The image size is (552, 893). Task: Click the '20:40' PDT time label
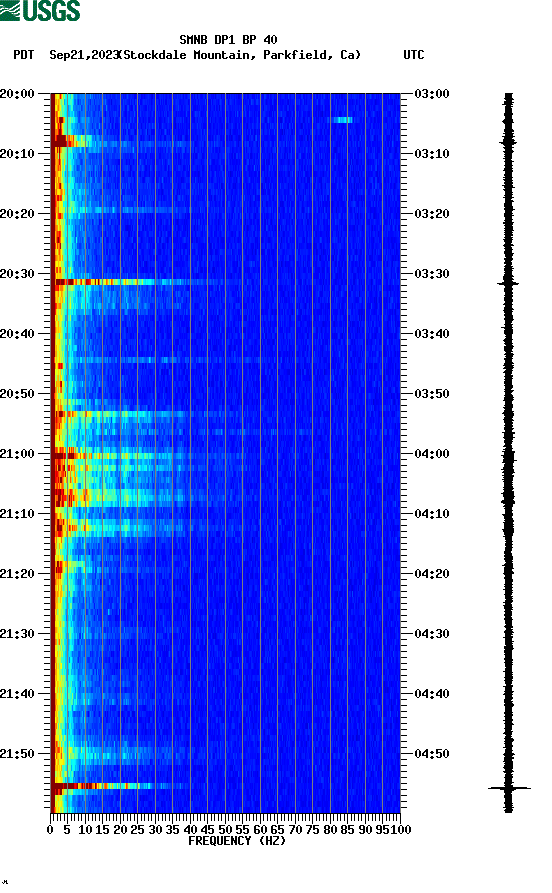pos(18,334)
